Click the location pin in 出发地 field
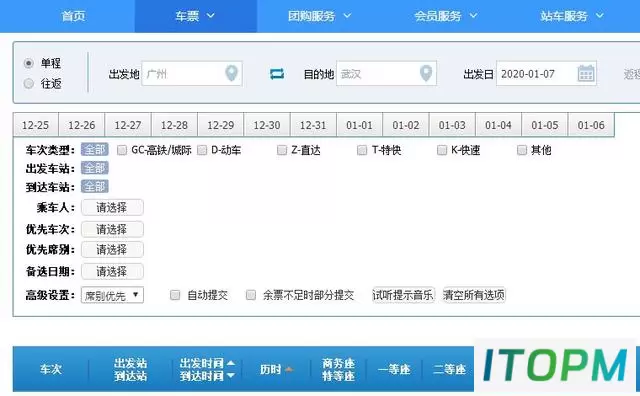 coord(231,73)
